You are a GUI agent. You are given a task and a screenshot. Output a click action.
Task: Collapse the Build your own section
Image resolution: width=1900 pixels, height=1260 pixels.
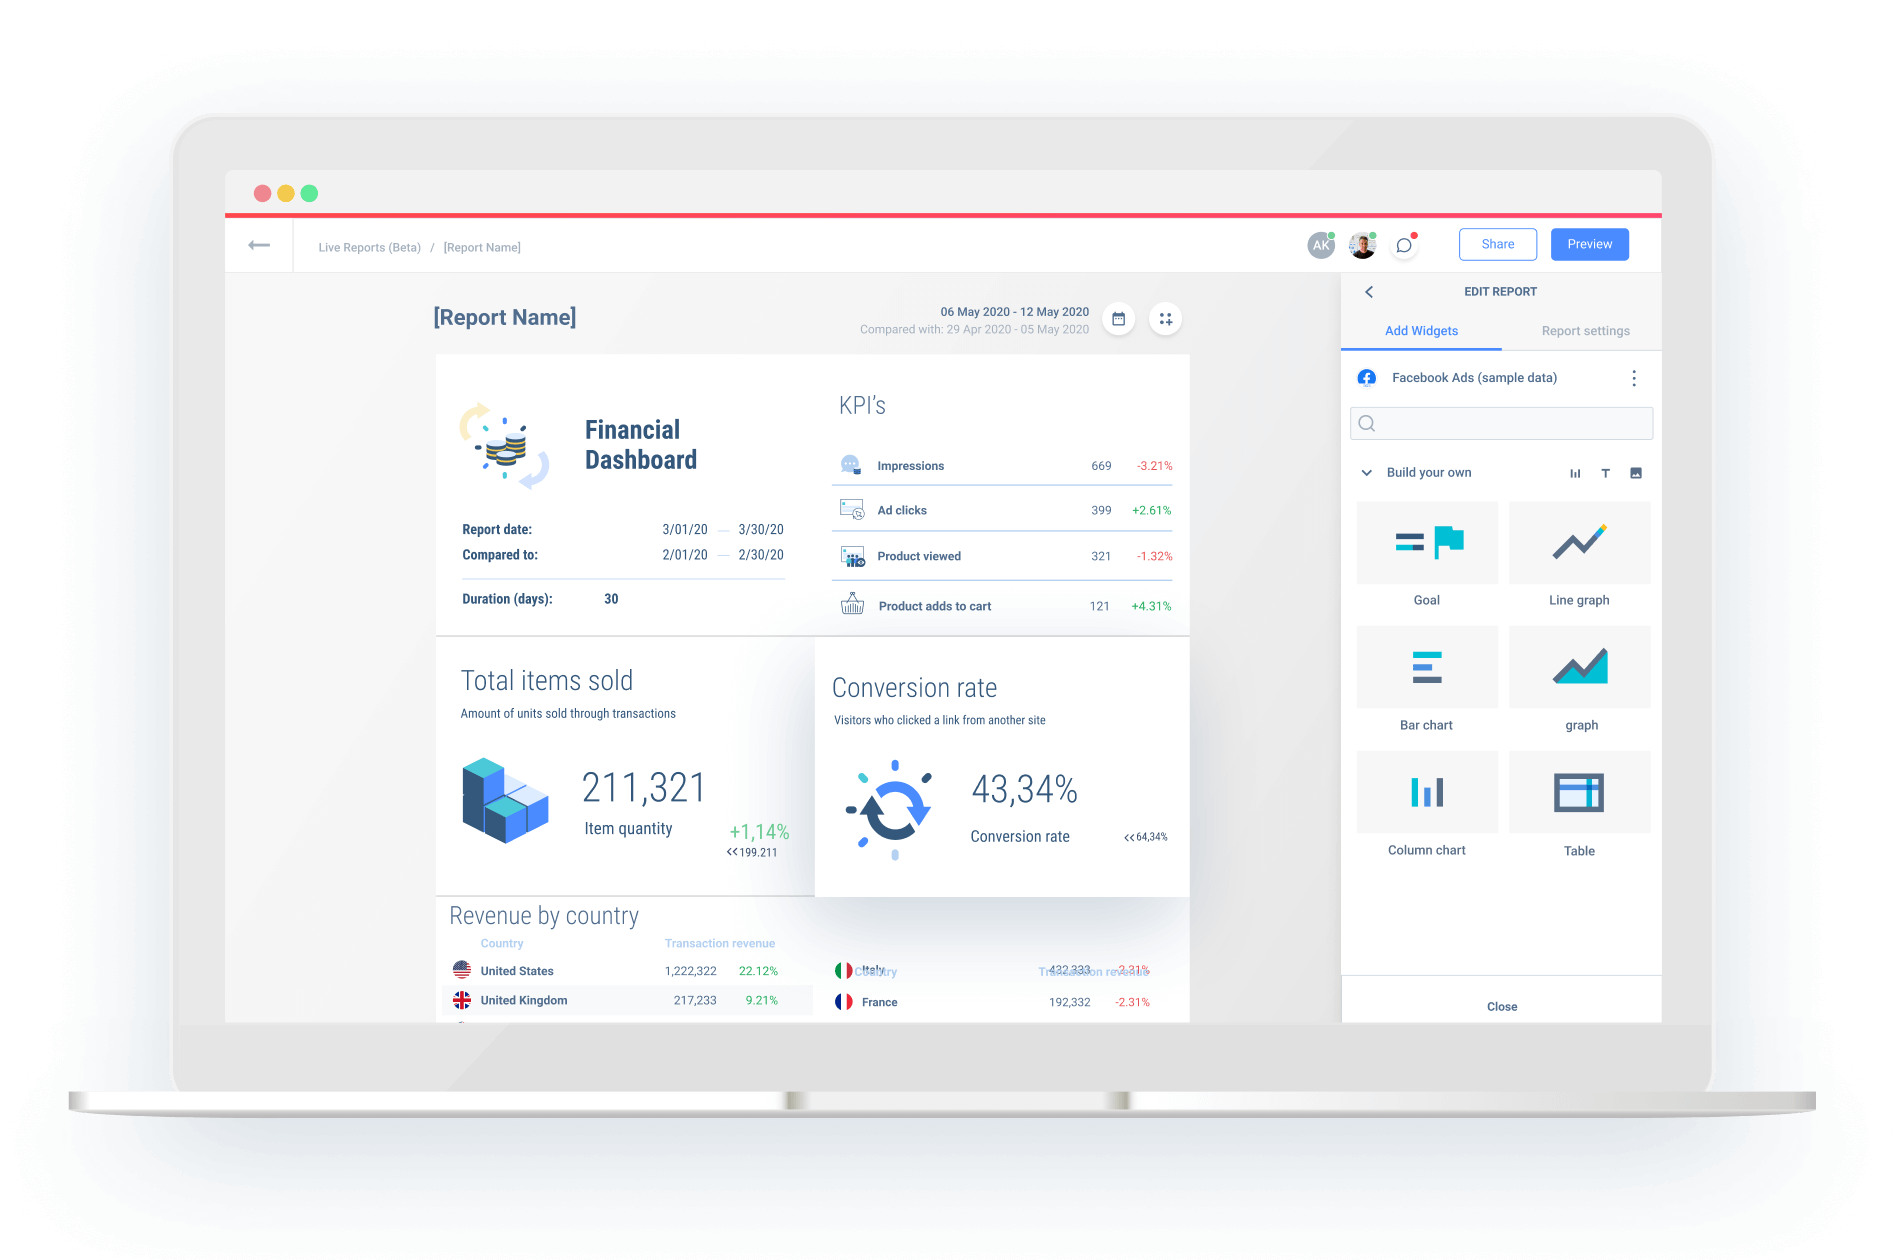tap(1367, 473)
